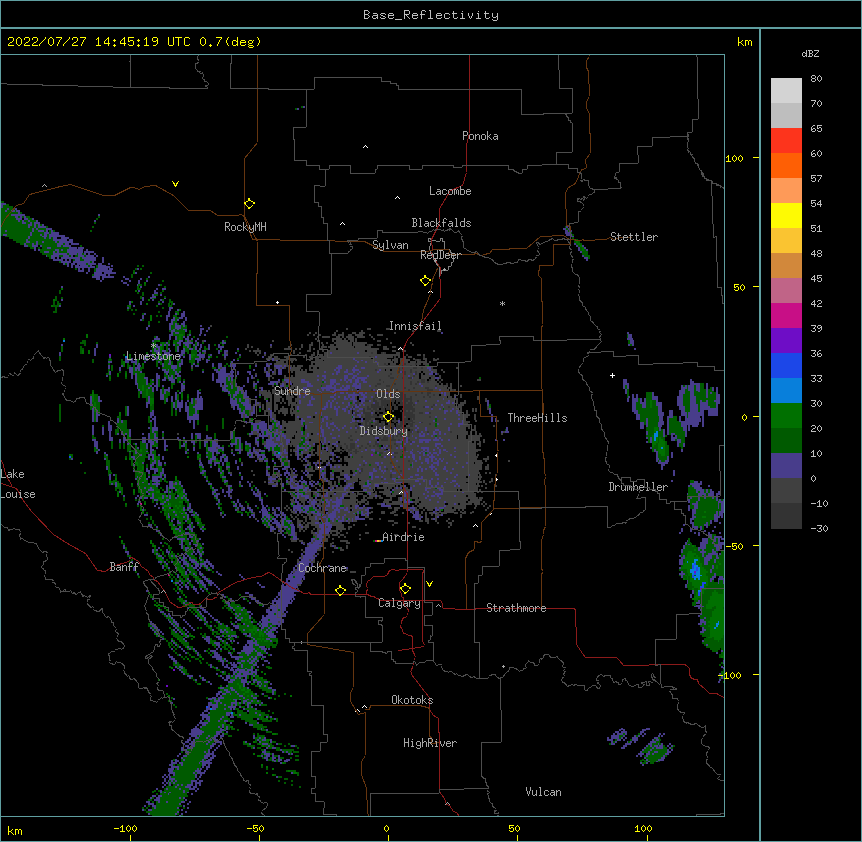This screenshot has height=842, width=862.
Task: Click the HighRiver town label
Action: click(x=430, y=743)
